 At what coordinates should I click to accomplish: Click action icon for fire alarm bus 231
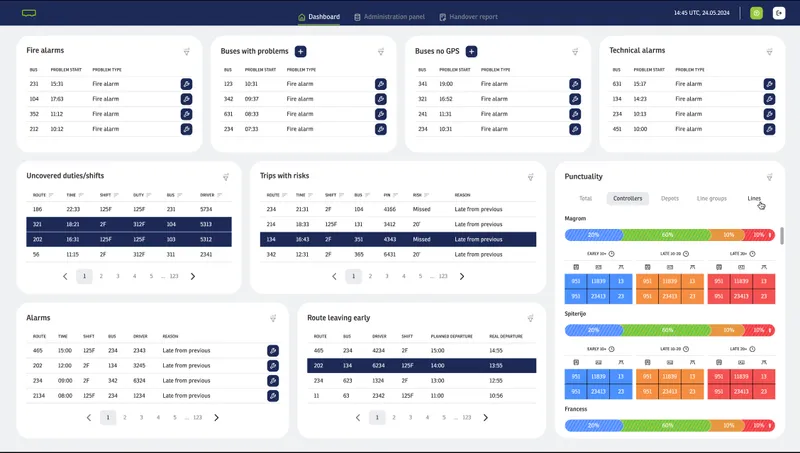point(186,84)
